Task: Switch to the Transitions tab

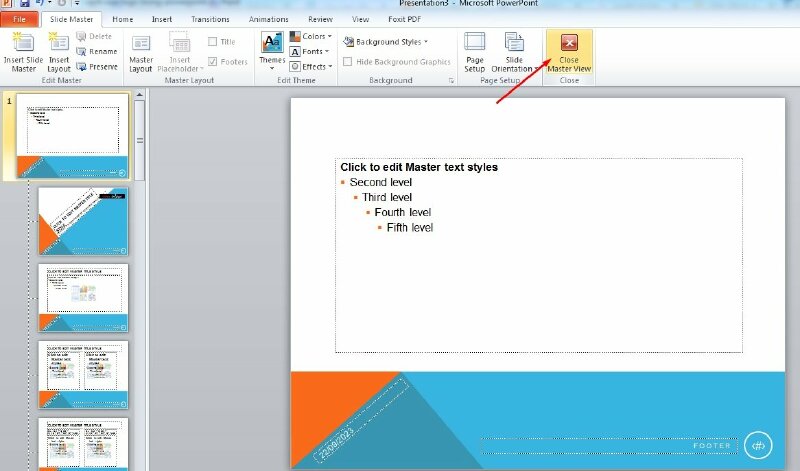Action: pos(210,19)
